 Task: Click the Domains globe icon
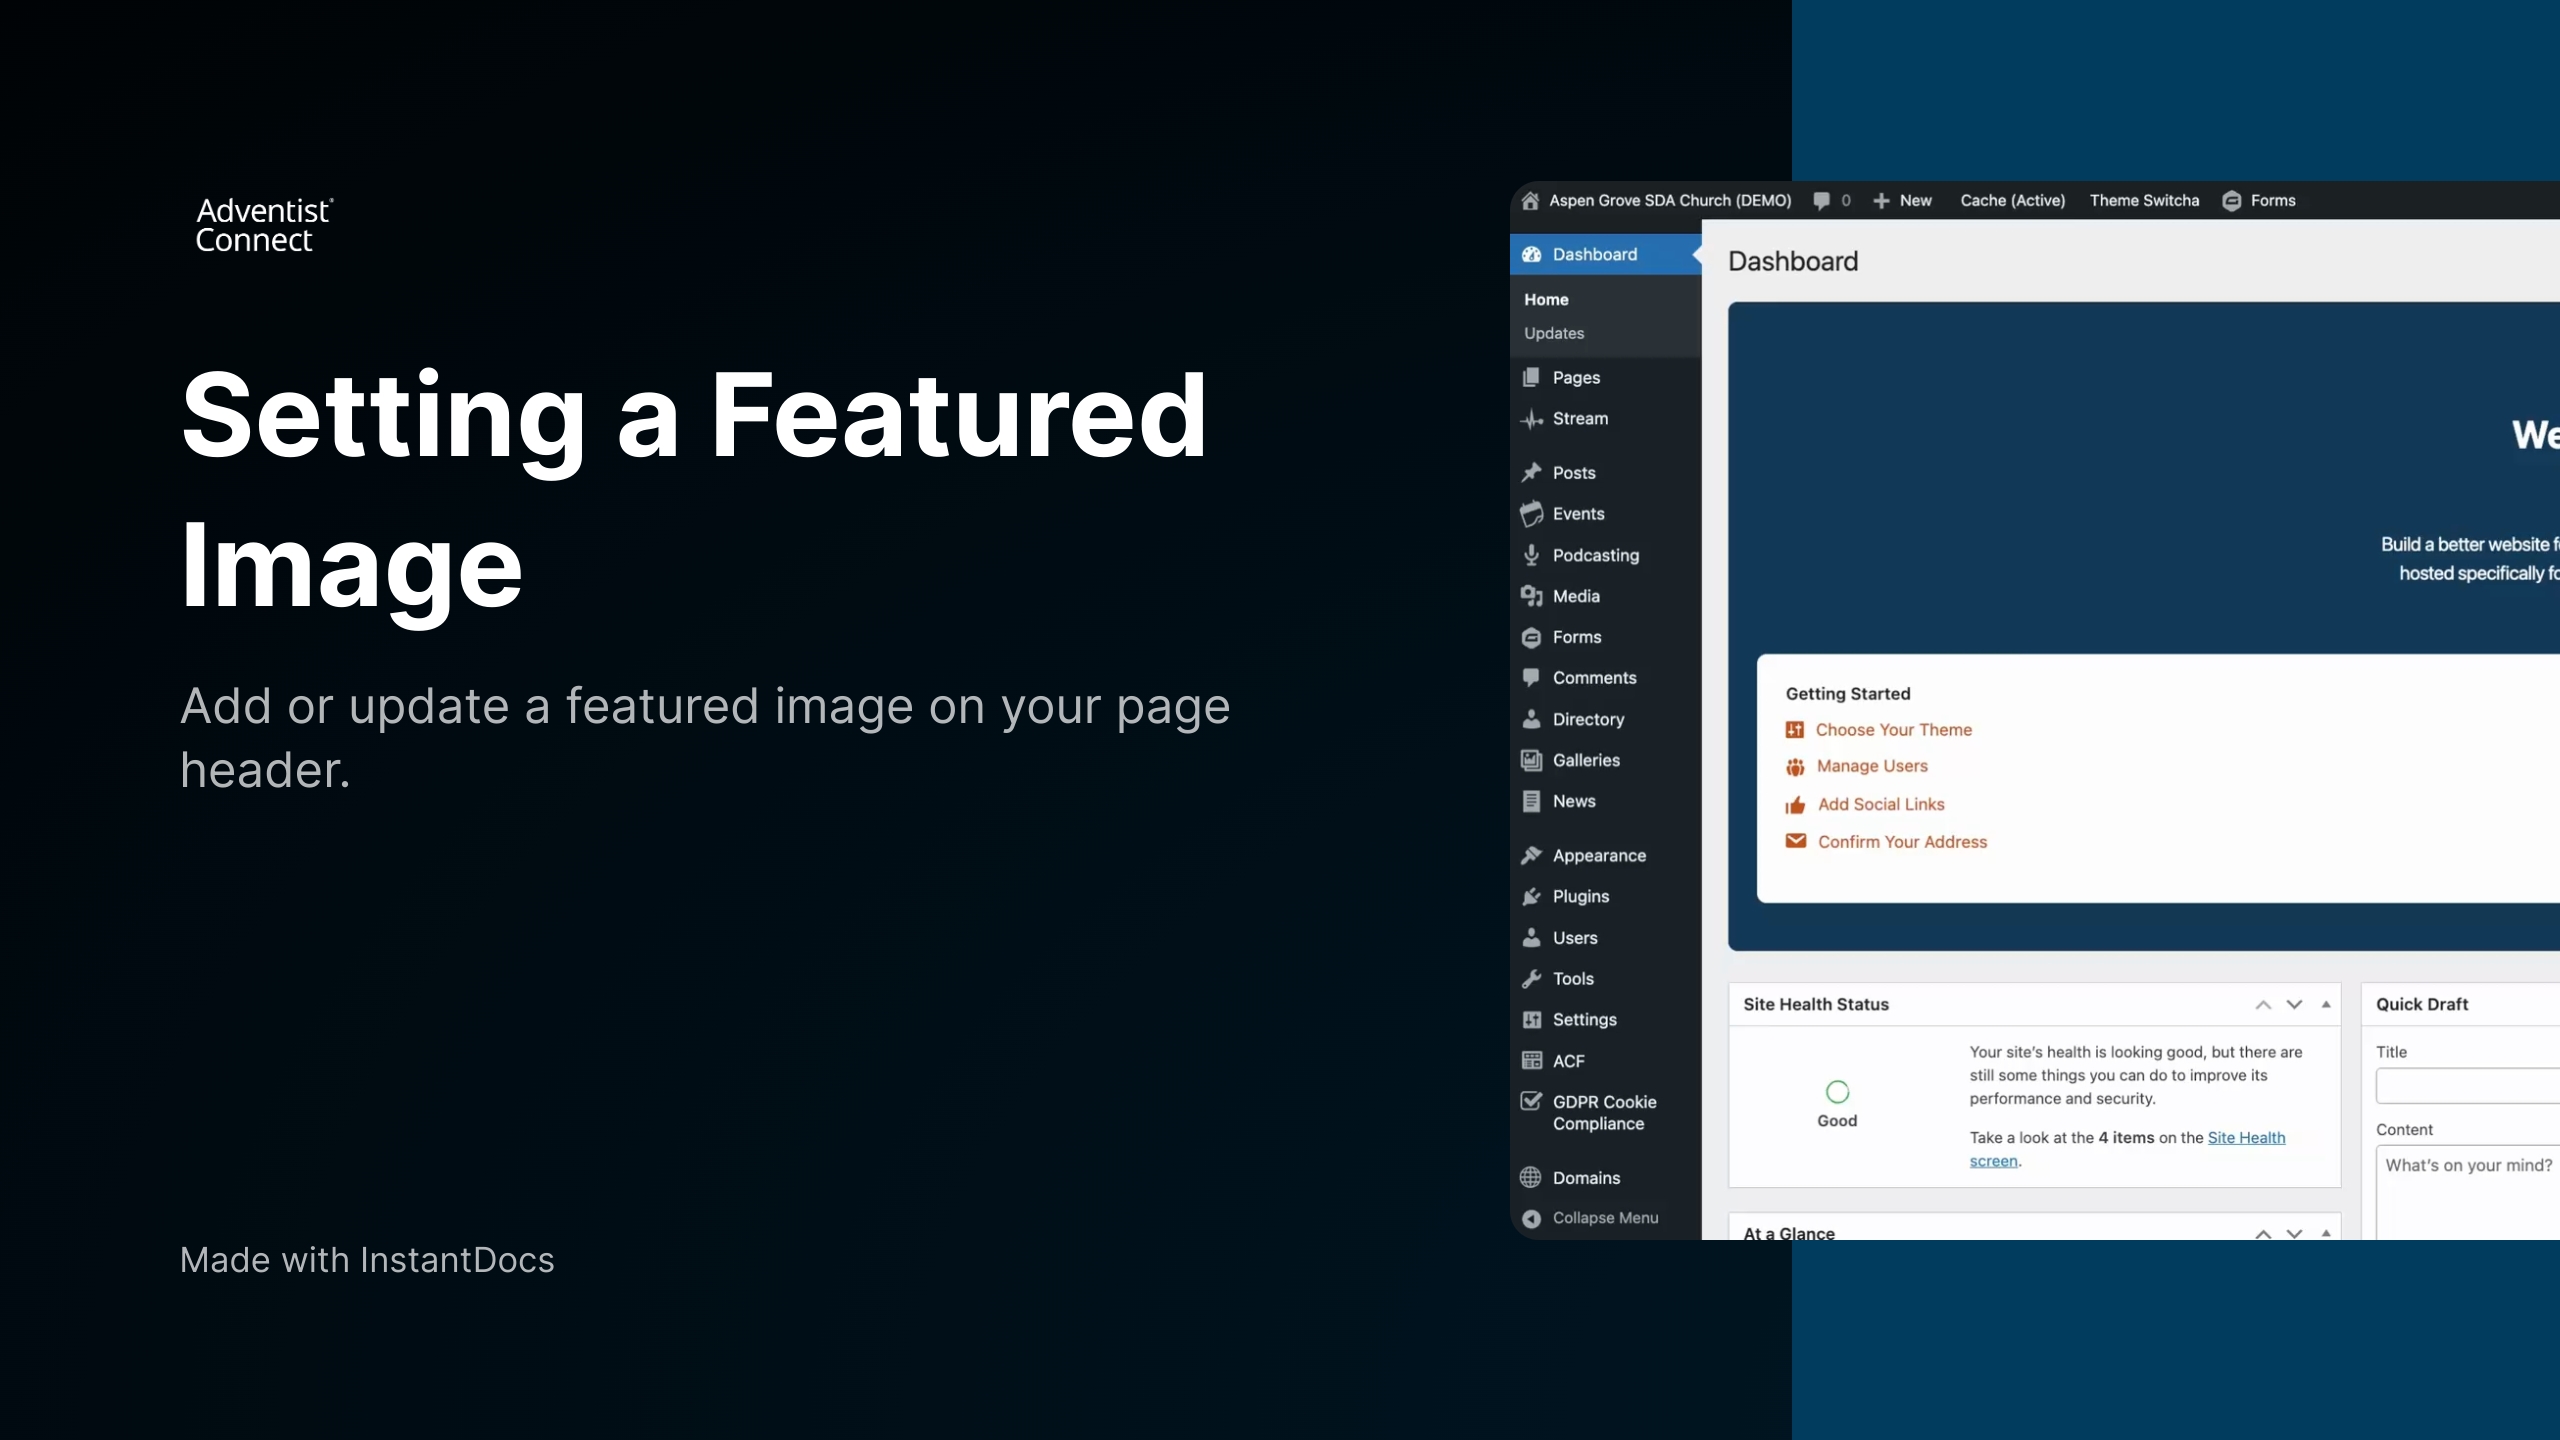pyautogui.click(x=1531, y=1177)
